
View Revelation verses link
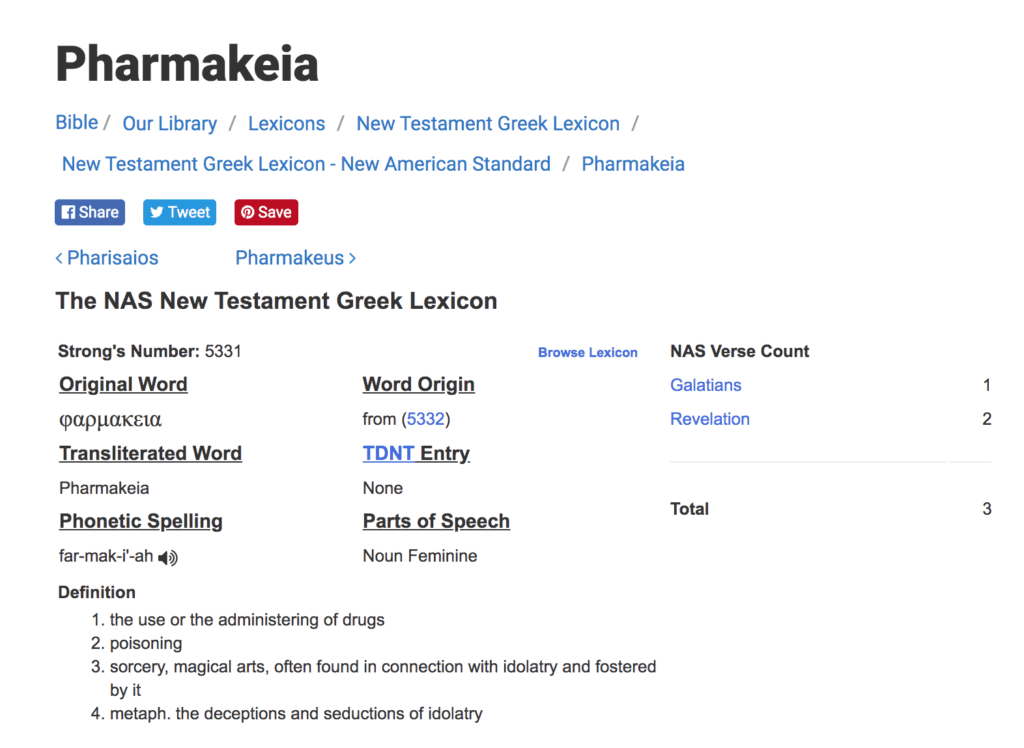pyautogui.click(x=710, y=419)
